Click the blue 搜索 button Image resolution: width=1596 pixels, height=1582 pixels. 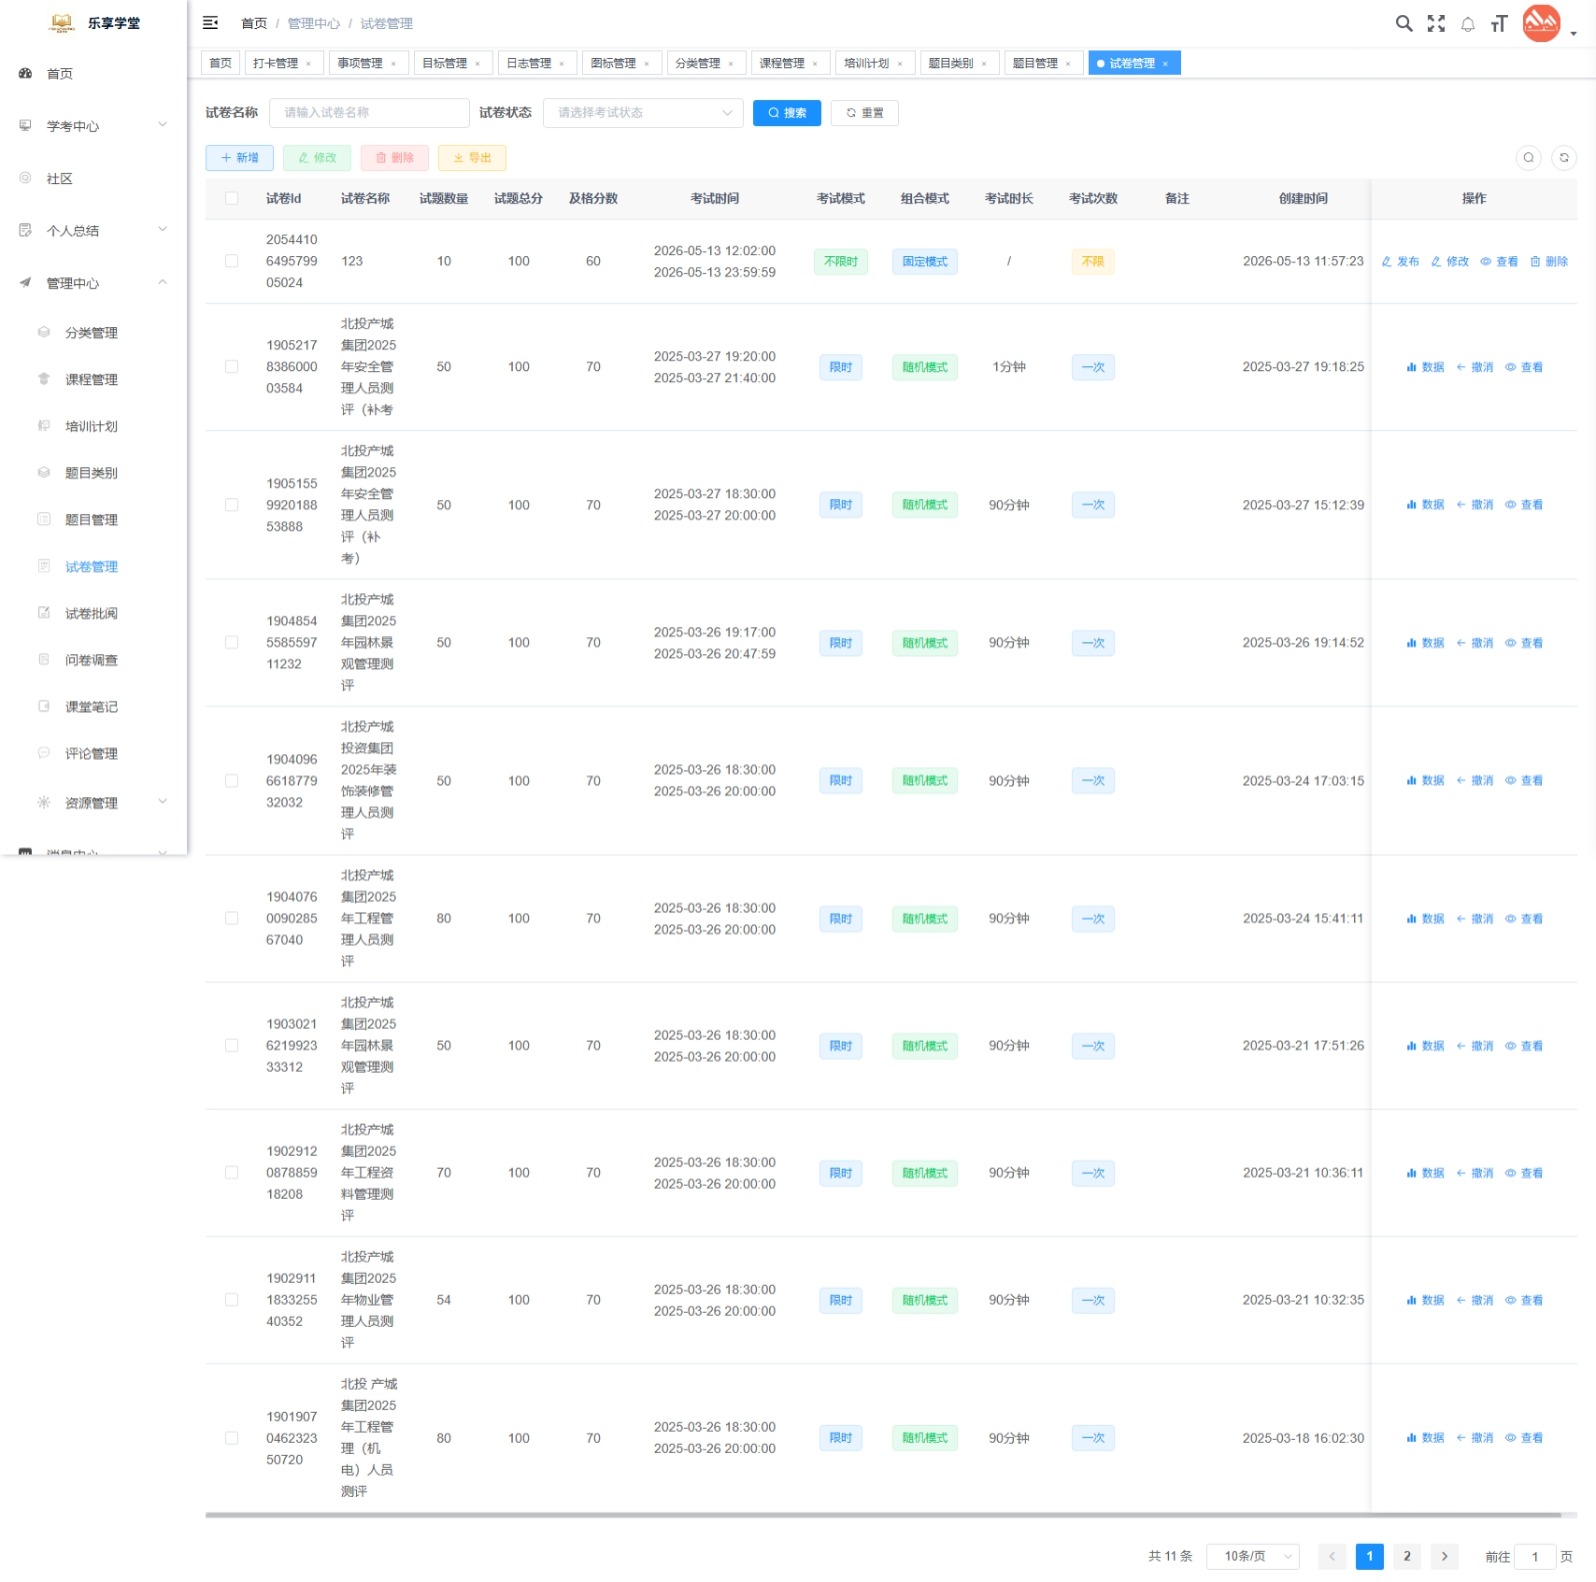click(x=787, y=113)
